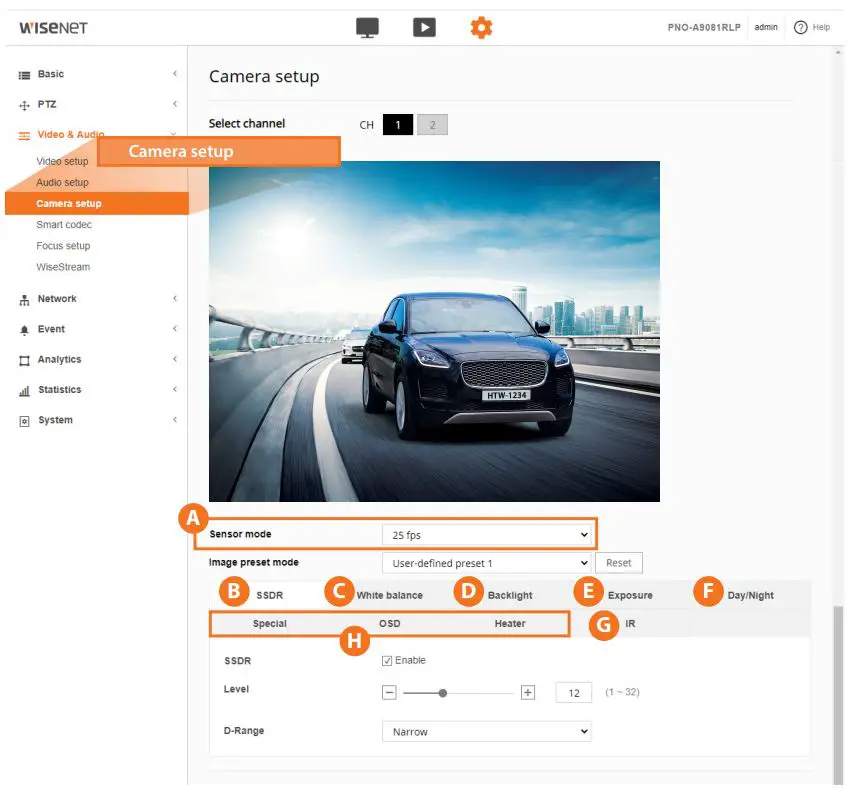Toggle the SSDR Enable checkbox

[387, 660]
